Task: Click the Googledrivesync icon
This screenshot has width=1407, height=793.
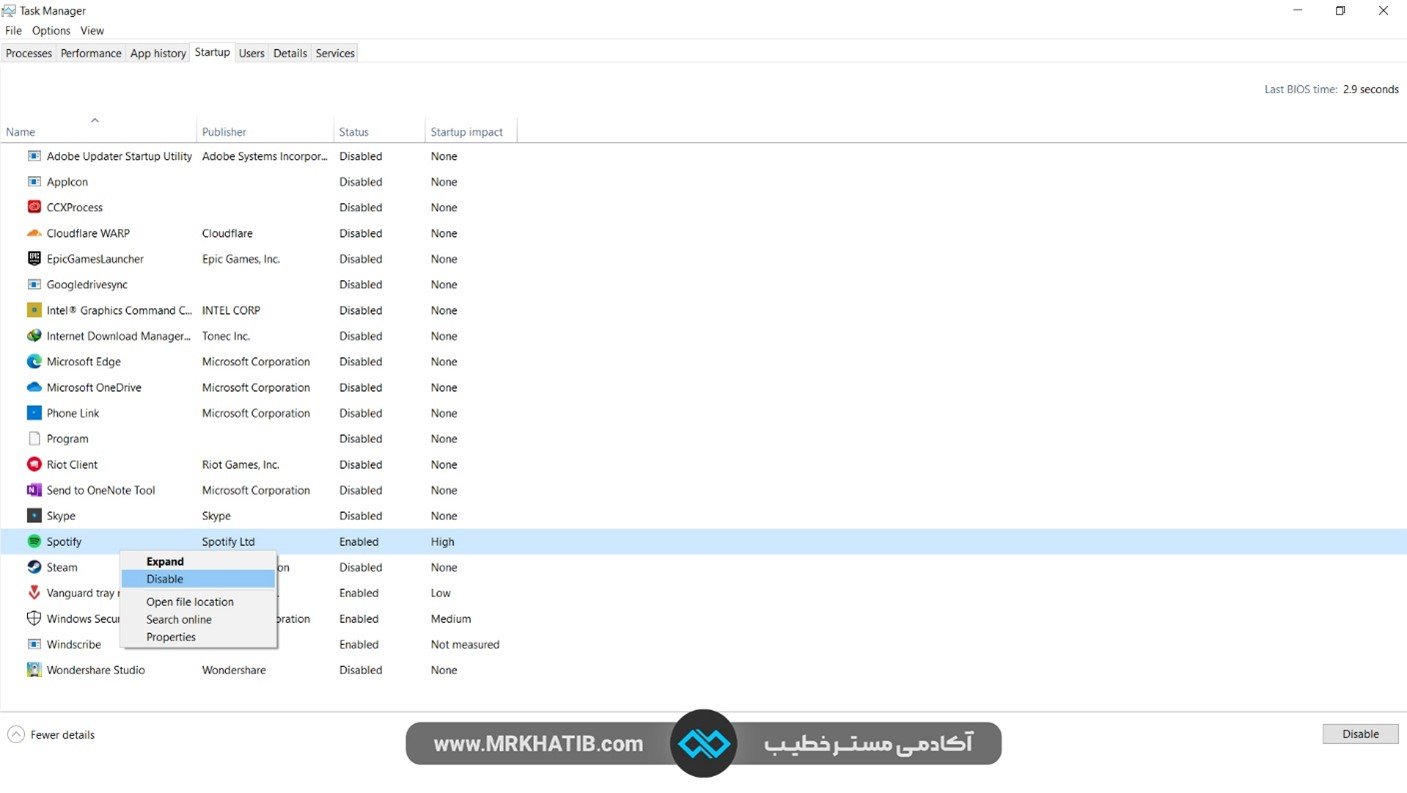Action: pyautogui.click(x=34, y=285)
